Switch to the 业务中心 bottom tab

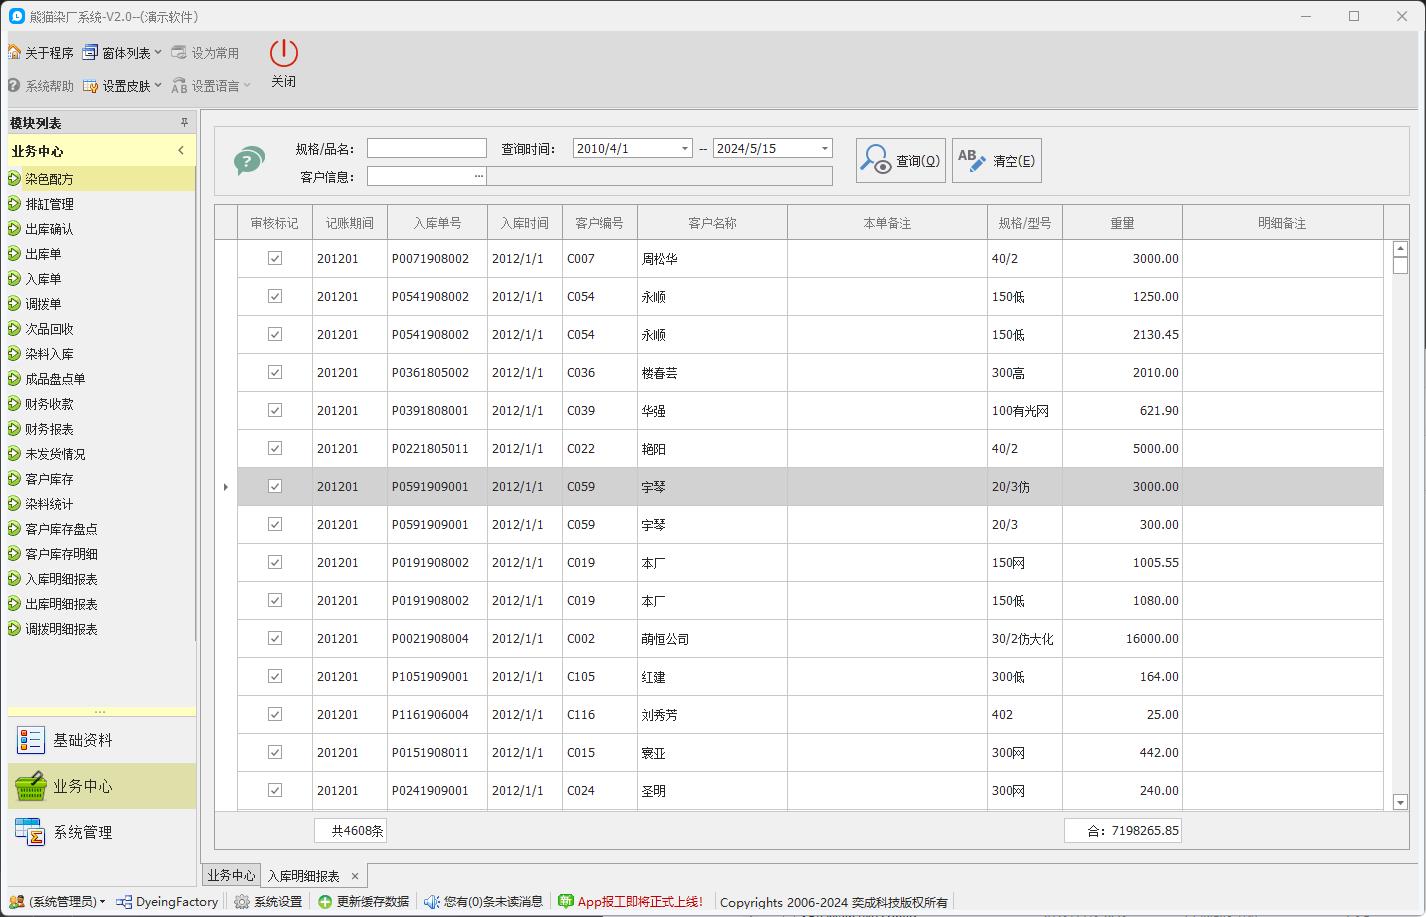tap(231, 875)
